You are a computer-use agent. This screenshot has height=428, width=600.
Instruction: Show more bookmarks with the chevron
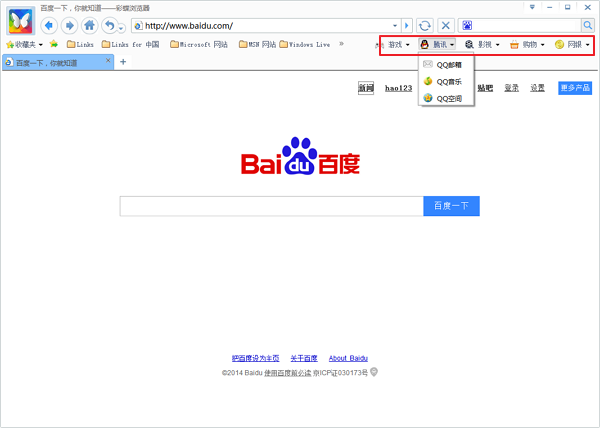click(341, 44)
